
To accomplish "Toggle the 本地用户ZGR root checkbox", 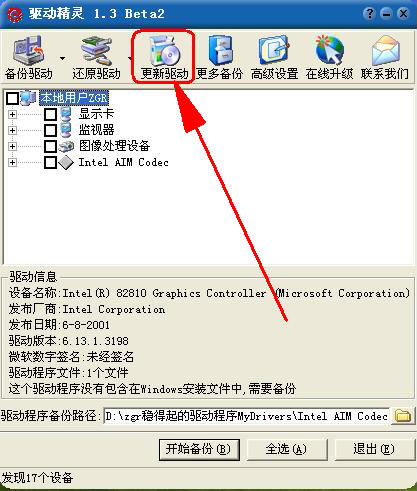I will point(12,98).
